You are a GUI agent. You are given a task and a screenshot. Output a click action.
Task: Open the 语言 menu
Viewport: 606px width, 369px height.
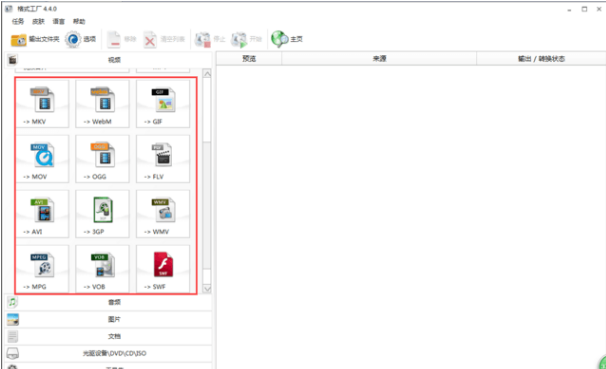[x=59, y=21]
